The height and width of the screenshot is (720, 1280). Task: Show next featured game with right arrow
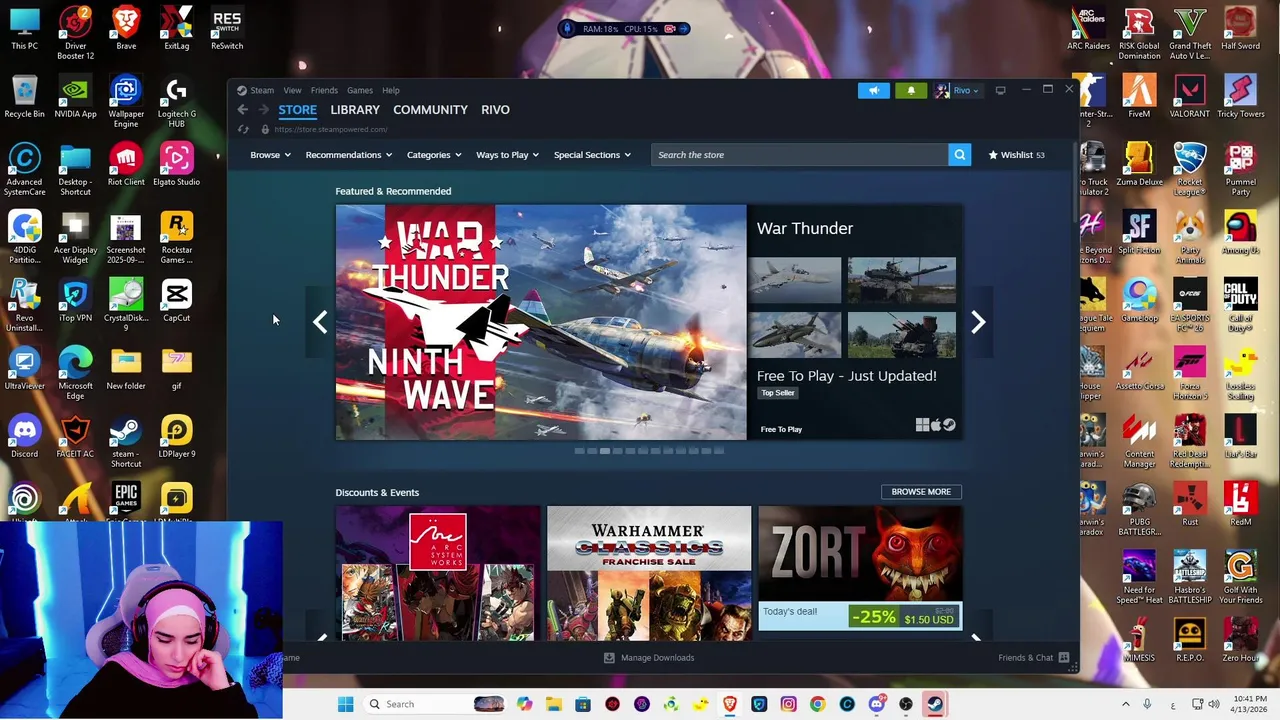pos(978,322)
